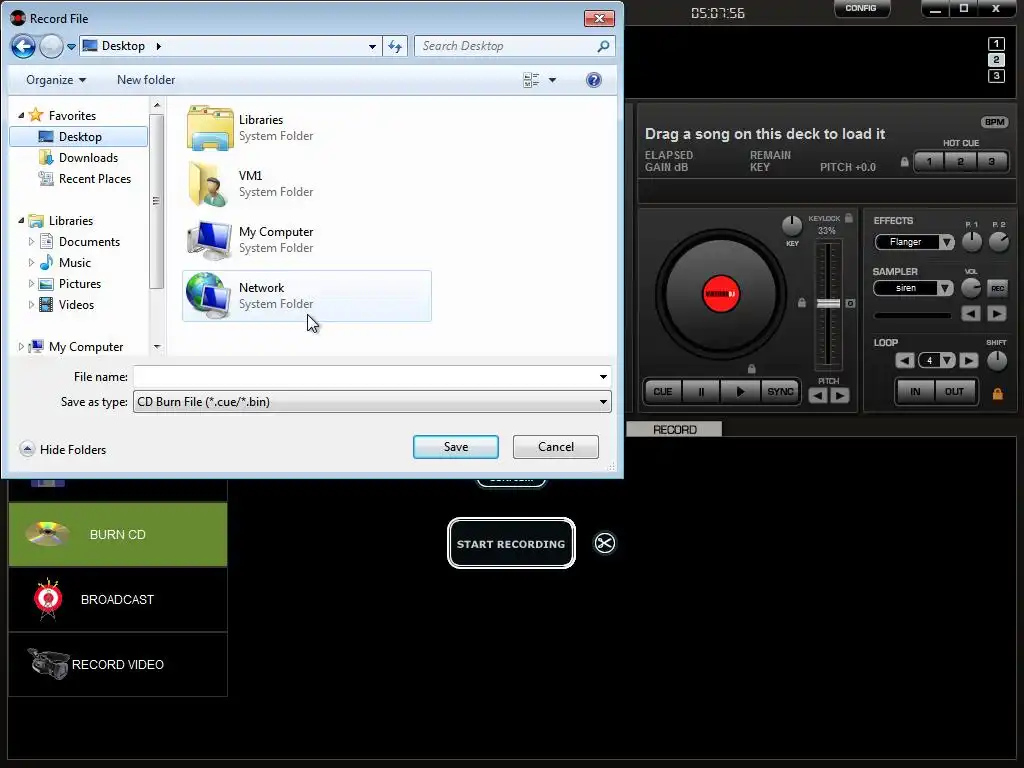Select Desktop under Favorites
1024x768 pixels.
click(79, 136)
